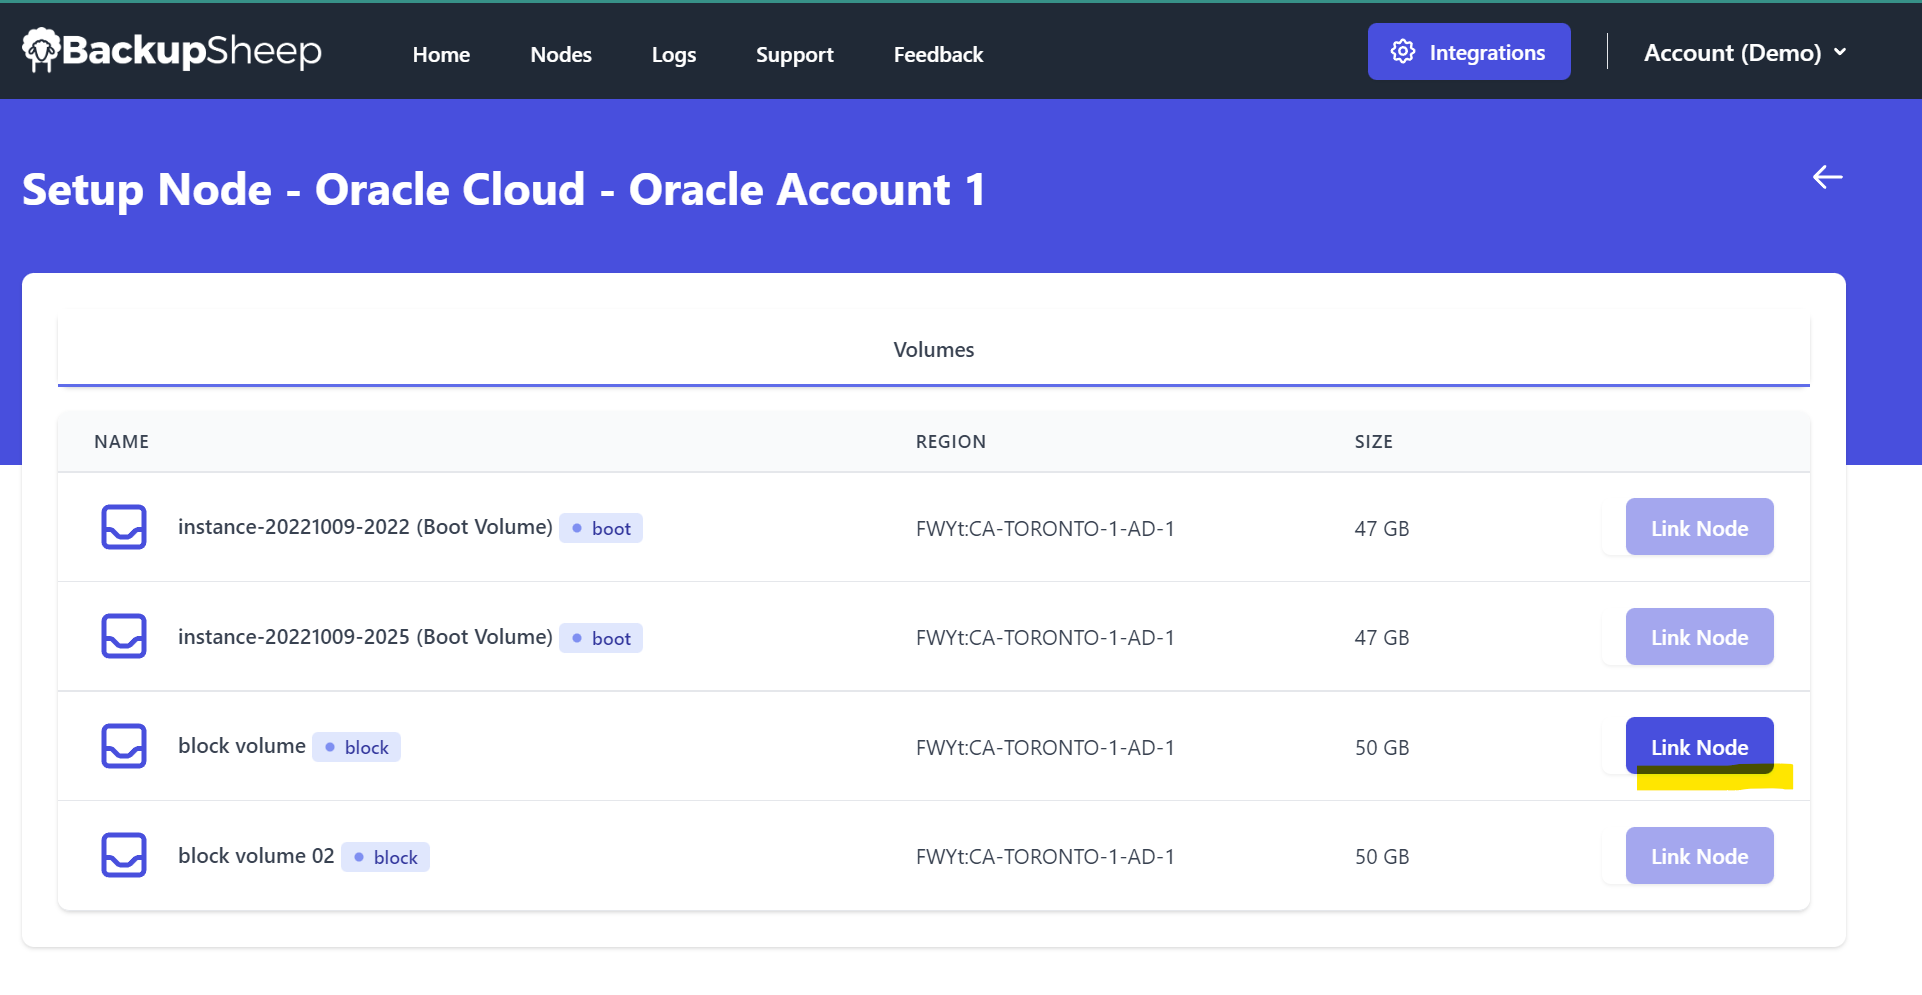Click the region cell for block volume 02
This screenshot has height=995, width=1922.
coord(1045,857)
